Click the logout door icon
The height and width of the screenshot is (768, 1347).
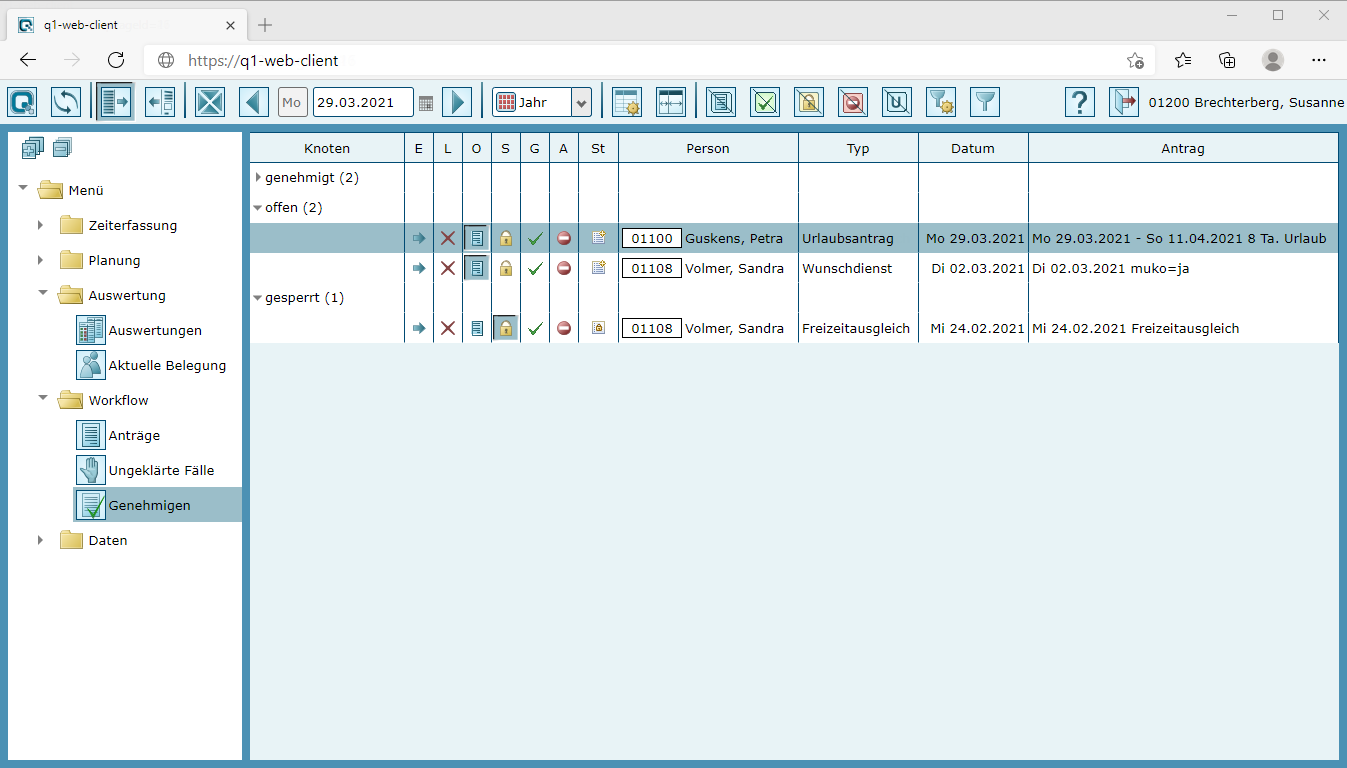click(1123, 102)
